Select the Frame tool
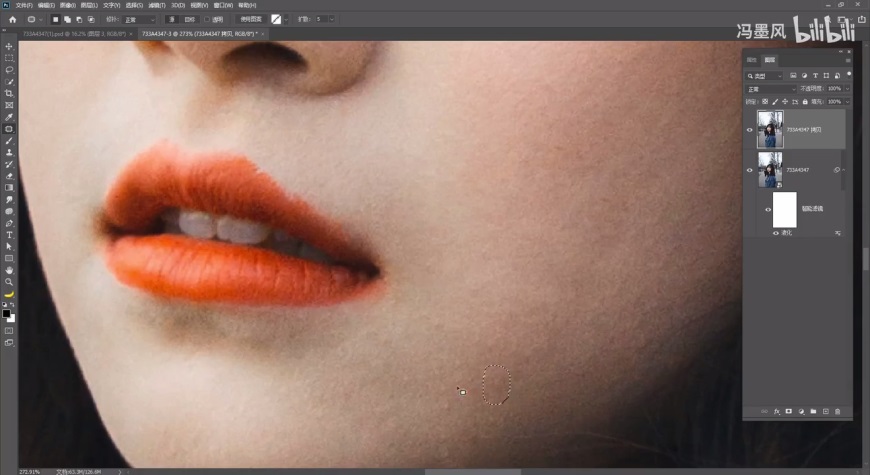This screenshot has height=475, width=870. pyautogui.click(x=9, y=105)
